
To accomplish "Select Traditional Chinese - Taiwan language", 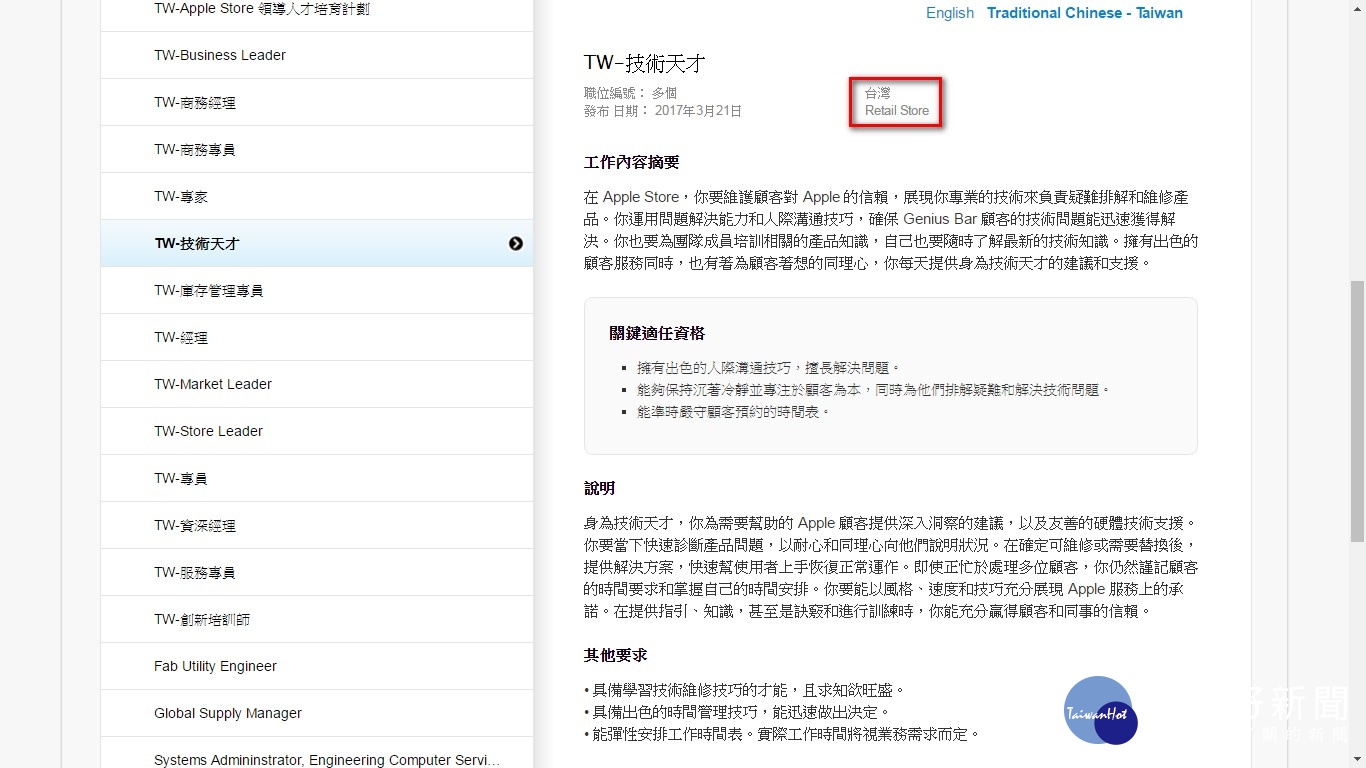I will (1085, 13).
